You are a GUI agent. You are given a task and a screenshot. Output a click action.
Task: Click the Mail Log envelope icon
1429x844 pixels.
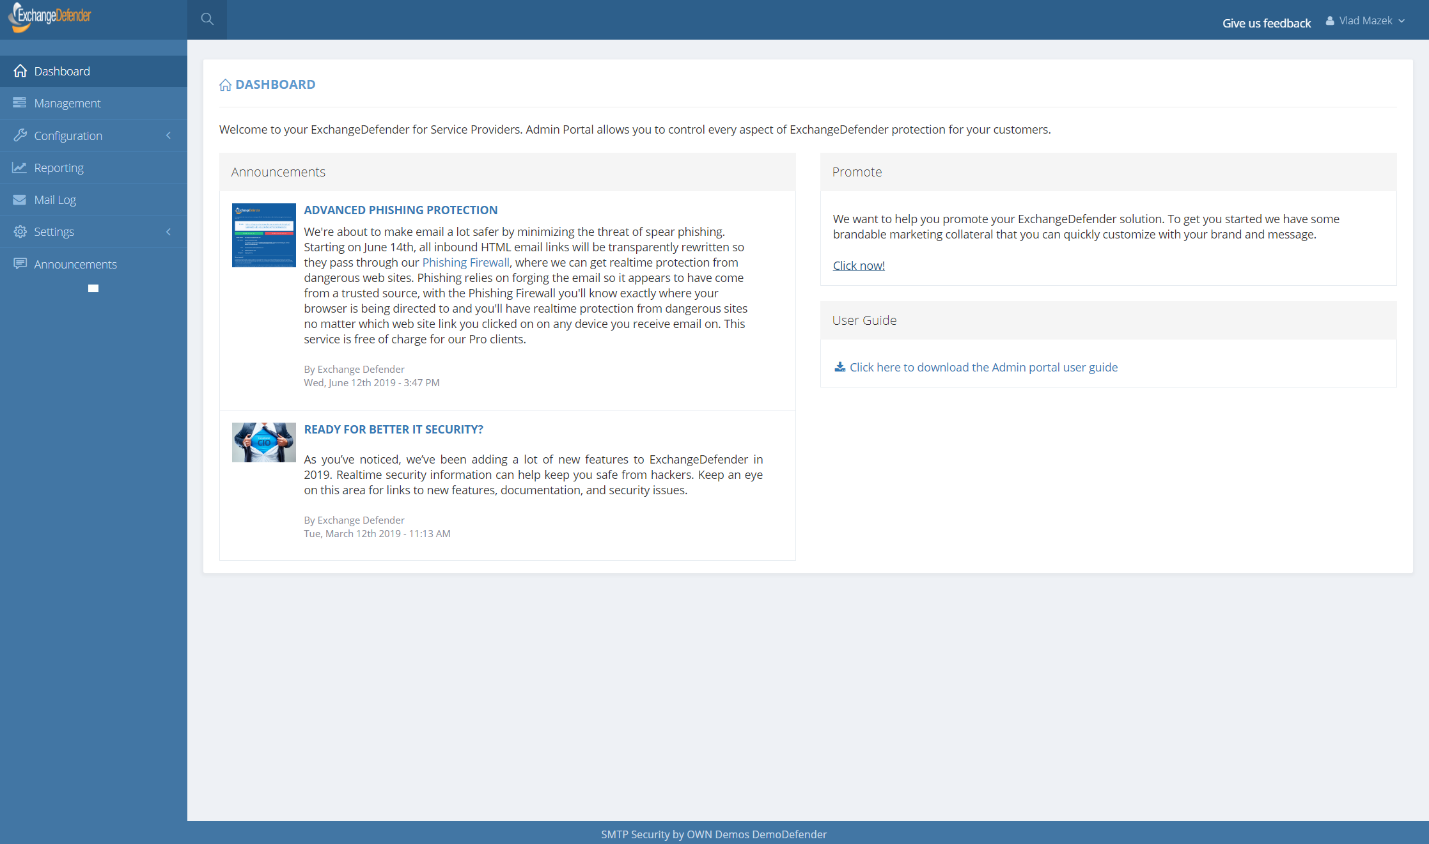20,200
